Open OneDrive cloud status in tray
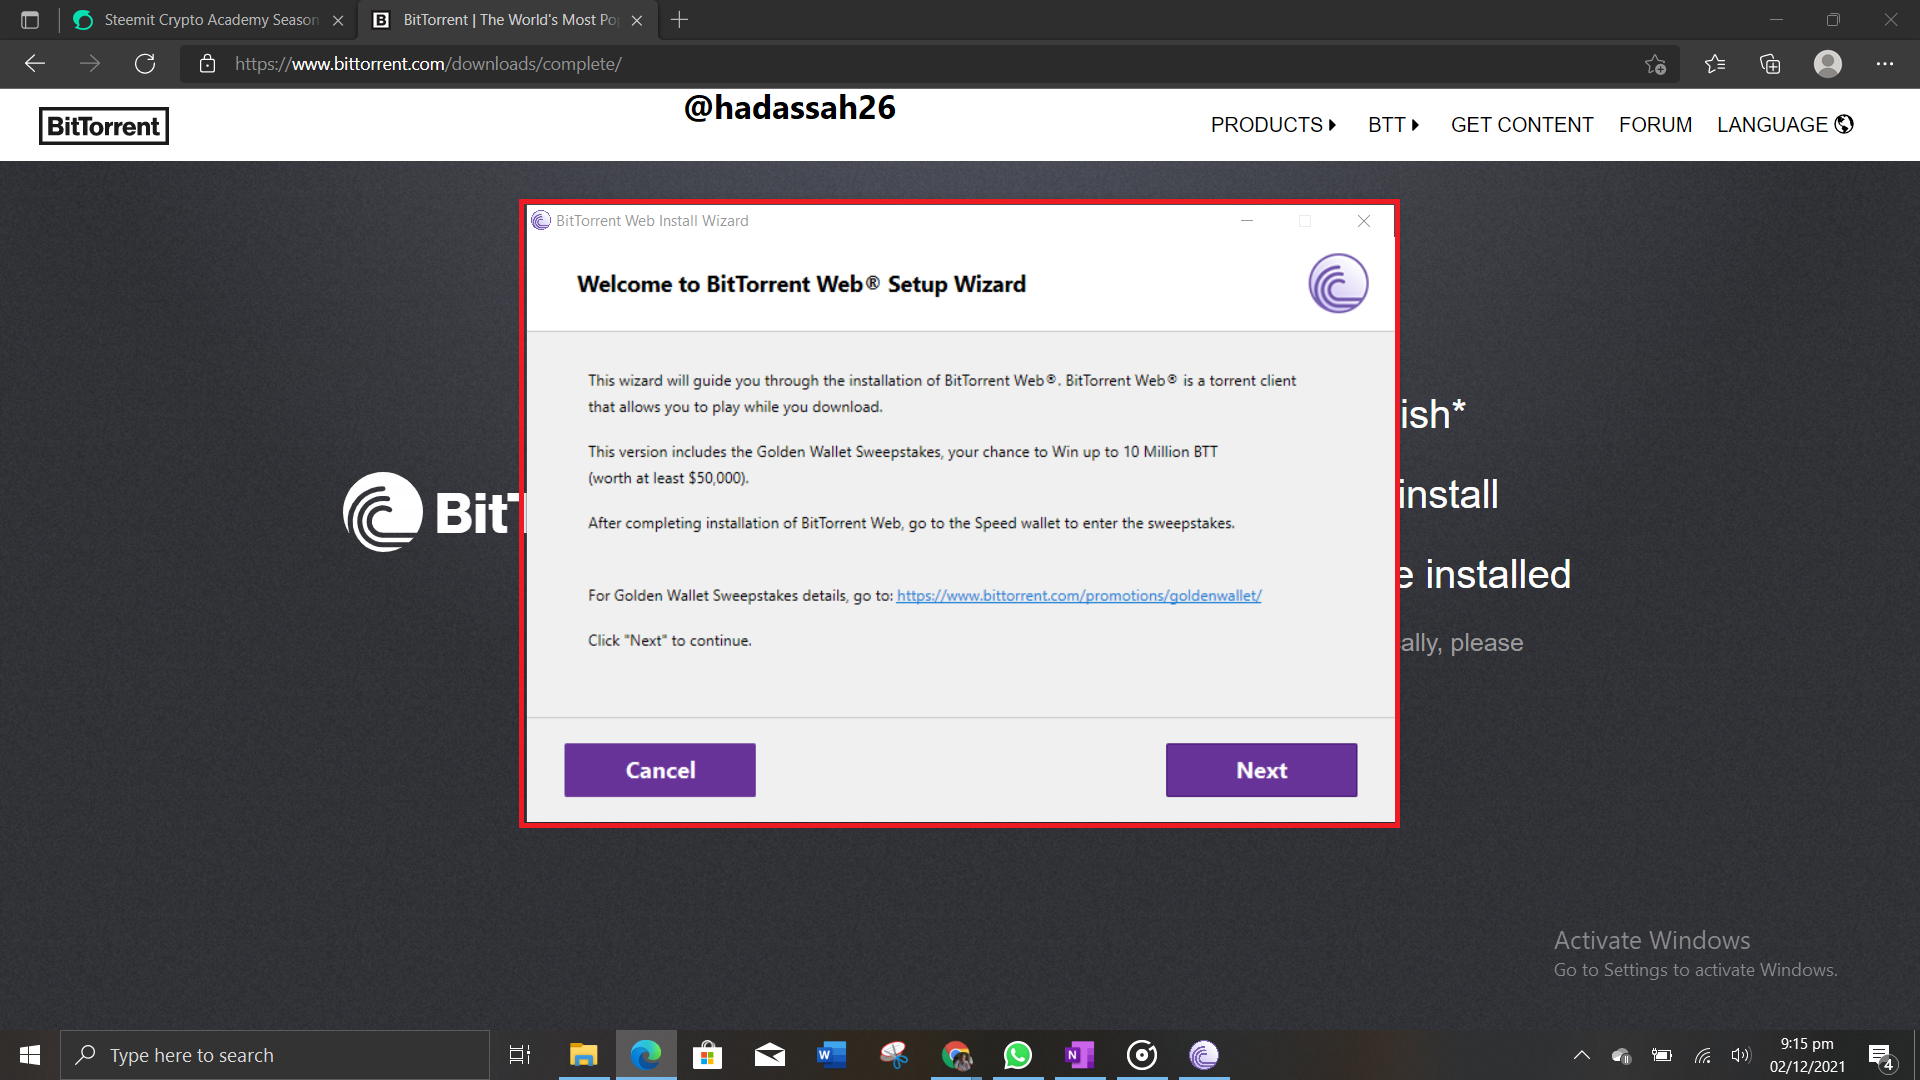The width and height of the screenshot is (1920, 1080). pos(1621,1055)
